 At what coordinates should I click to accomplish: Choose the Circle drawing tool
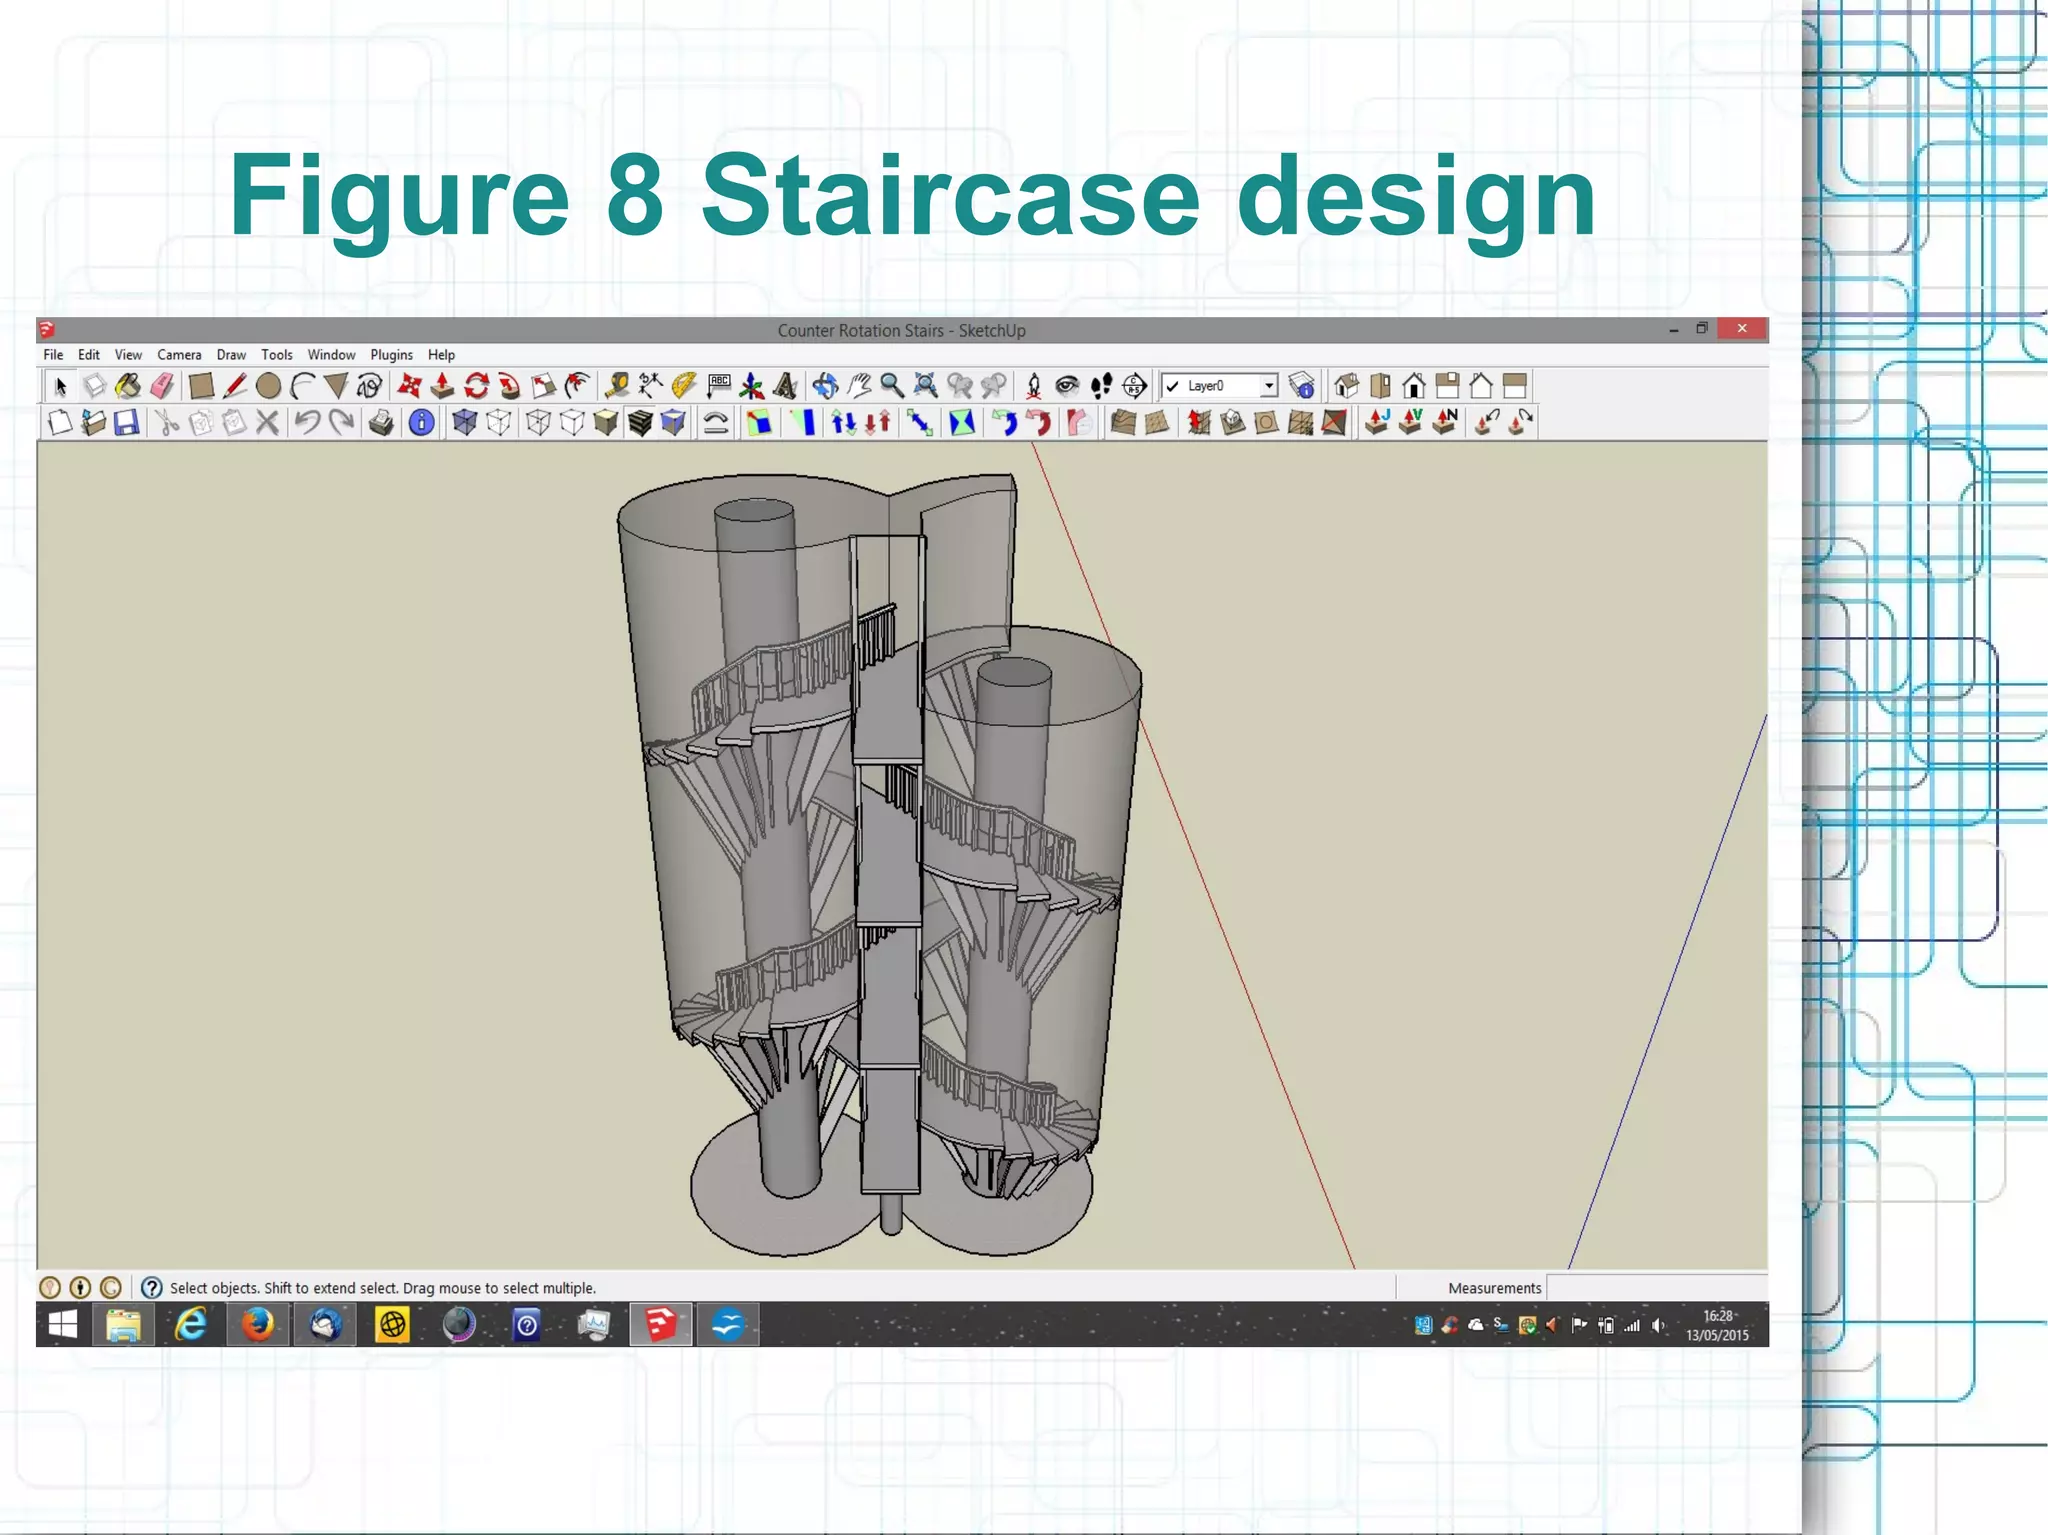point(268,386)
